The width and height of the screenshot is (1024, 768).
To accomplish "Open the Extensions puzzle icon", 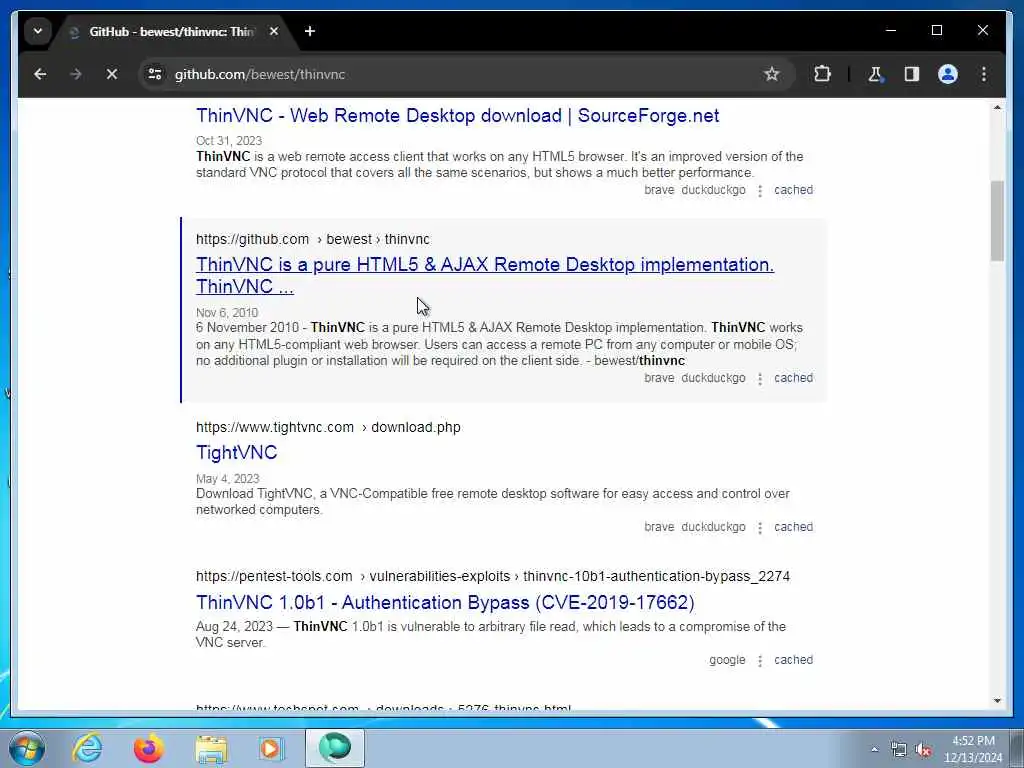I will coord(822,74).
